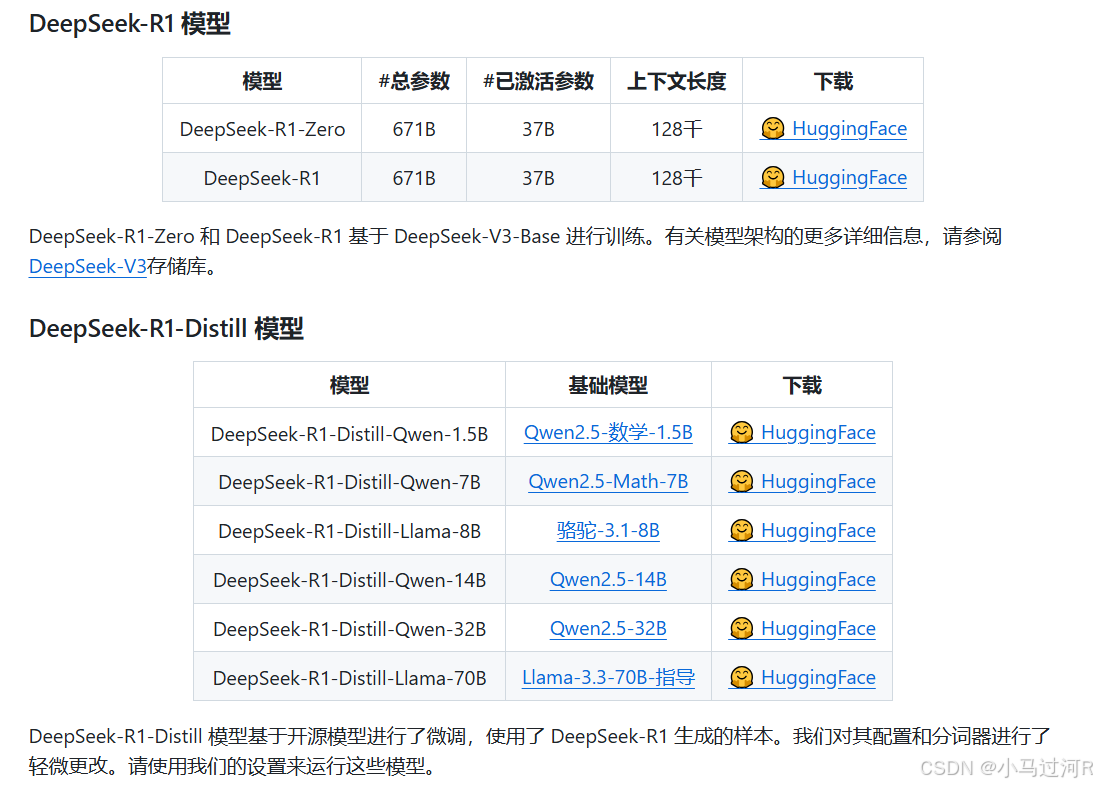Click 671B cell in DeepSeek-R1-Zero row
Viewport: 1097px width, 785px height.
coord(414,129)
